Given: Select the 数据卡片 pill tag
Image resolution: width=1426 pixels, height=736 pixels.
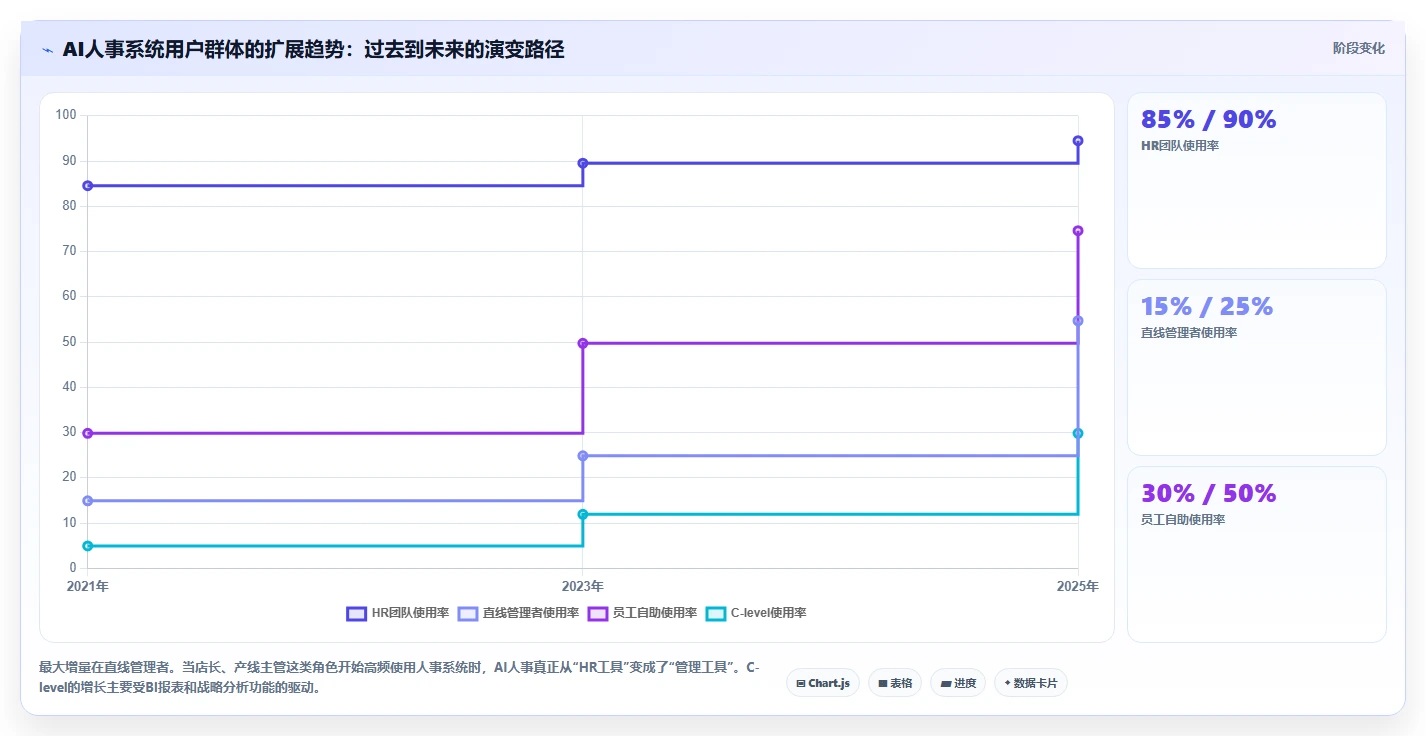Looking at the screenshot, I should [1031, 683].
